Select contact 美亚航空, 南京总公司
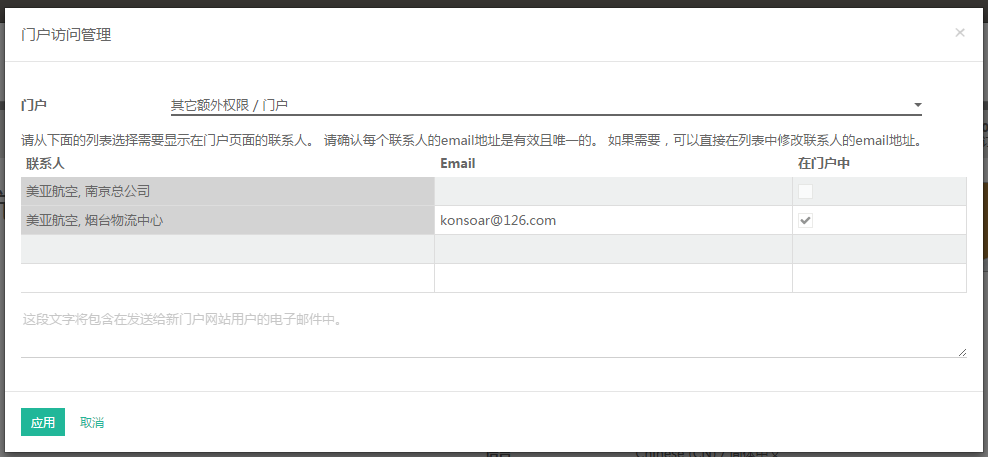 [x=227, y=192]
